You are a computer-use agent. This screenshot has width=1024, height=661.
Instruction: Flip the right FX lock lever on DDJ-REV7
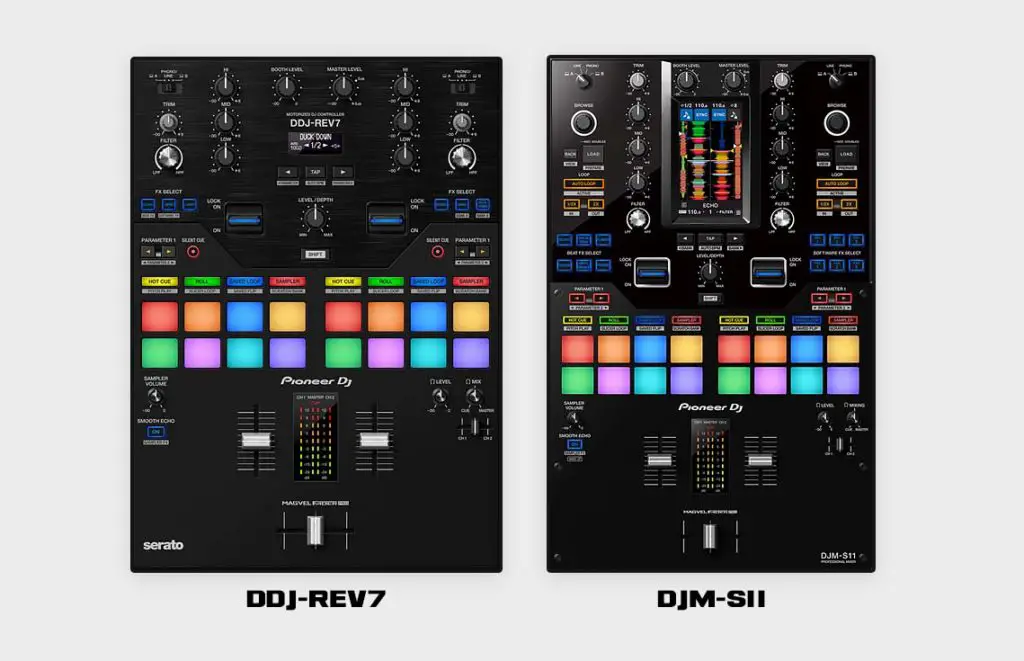point(386,219)
